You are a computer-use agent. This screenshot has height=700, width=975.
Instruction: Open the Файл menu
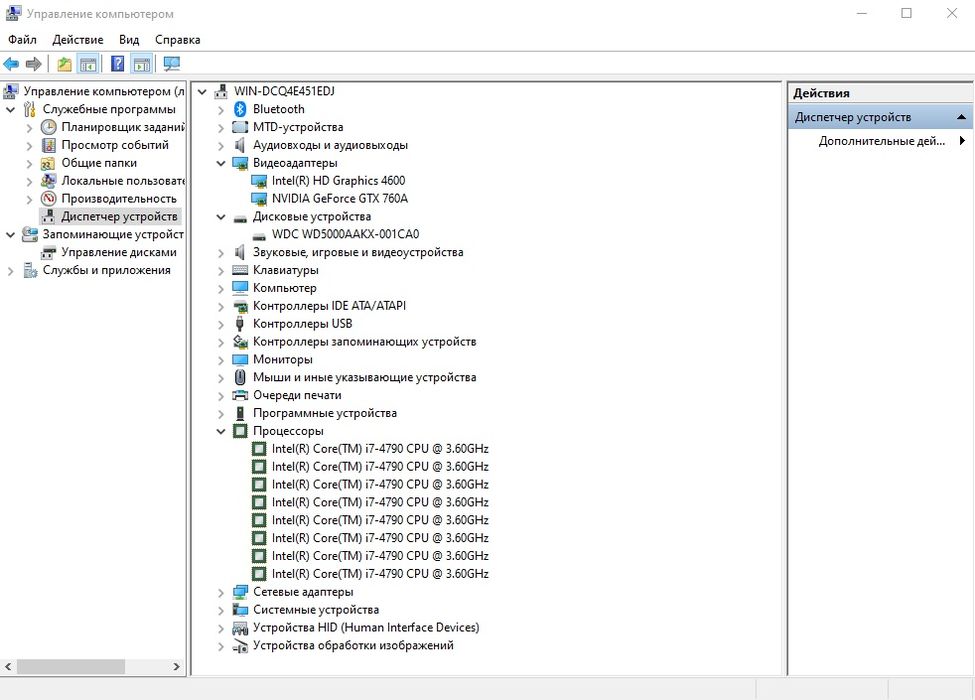tap(22, 40)
